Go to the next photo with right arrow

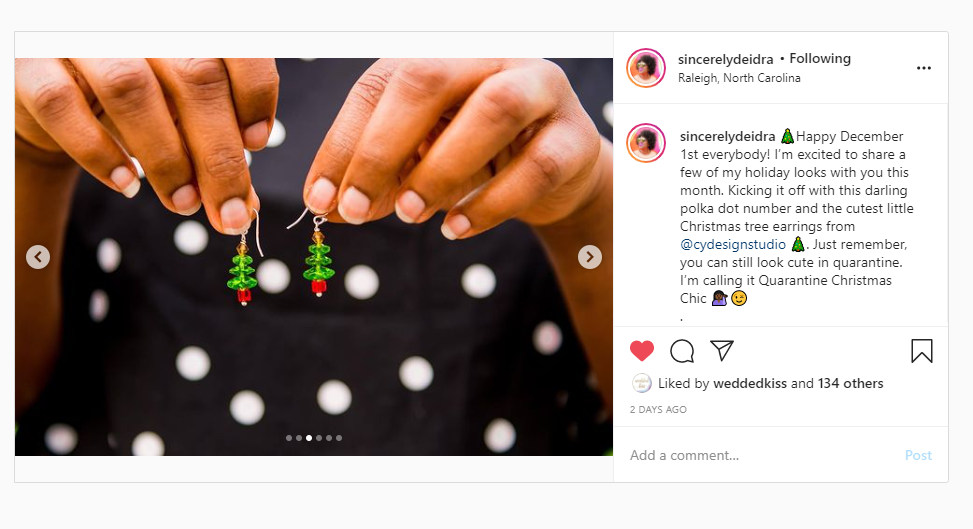tap(590, 257)
